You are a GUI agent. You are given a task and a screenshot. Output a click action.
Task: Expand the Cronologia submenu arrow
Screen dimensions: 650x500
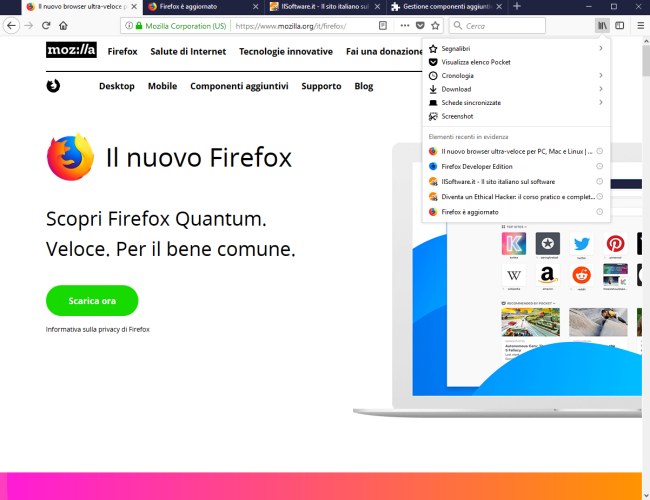click(x=601, y=75)
